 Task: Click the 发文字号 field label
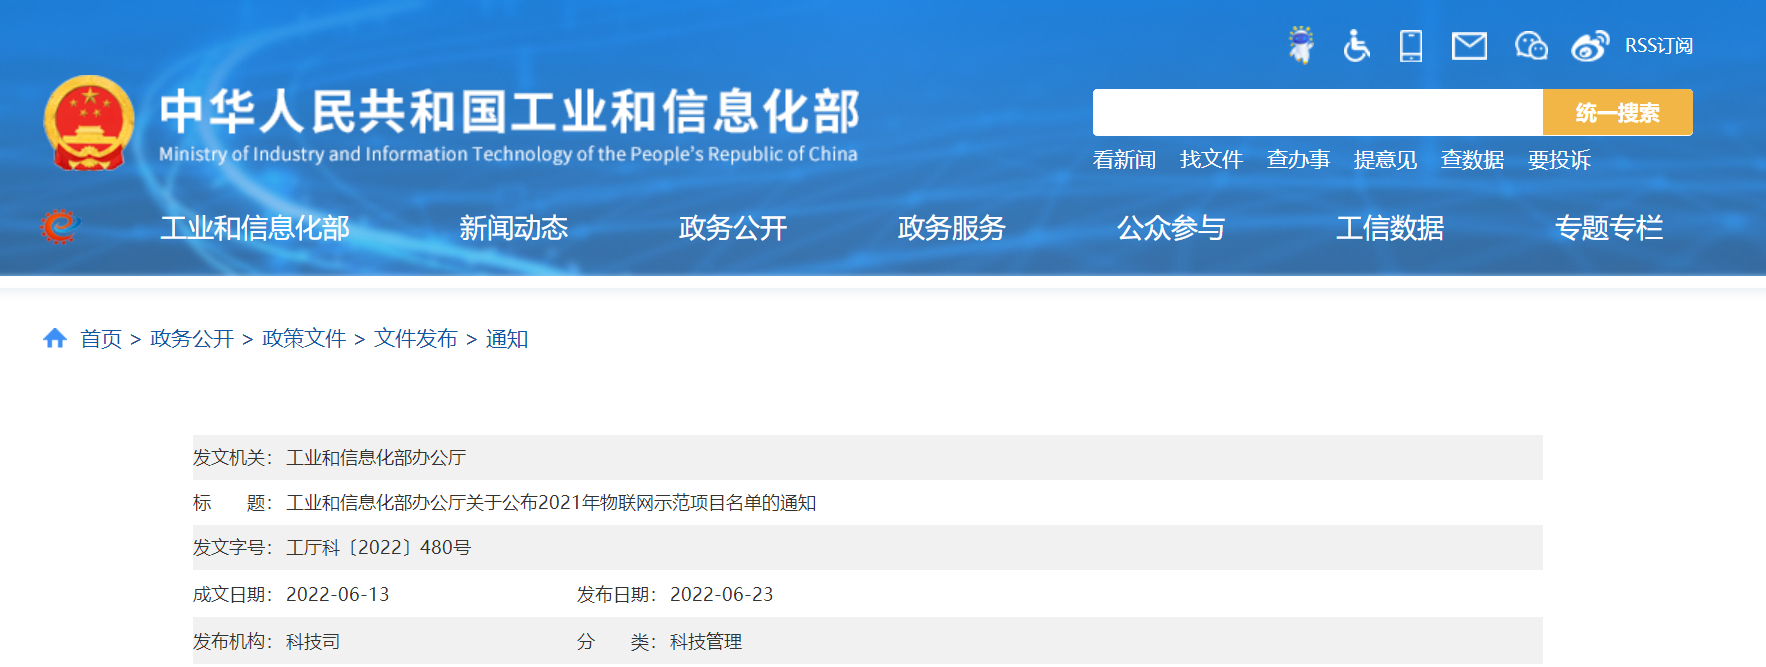point(232,547)
